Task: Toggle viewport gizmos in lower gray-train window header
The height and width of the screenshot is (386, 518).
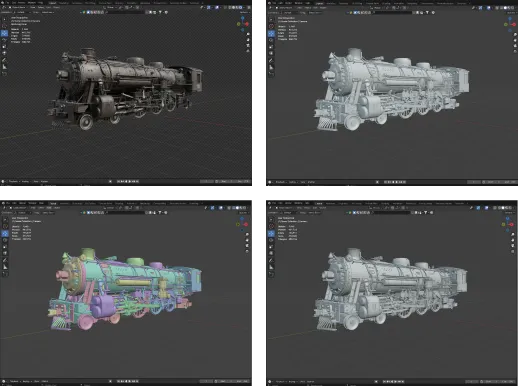Action: pyautogui.click(x=478, y=208)
